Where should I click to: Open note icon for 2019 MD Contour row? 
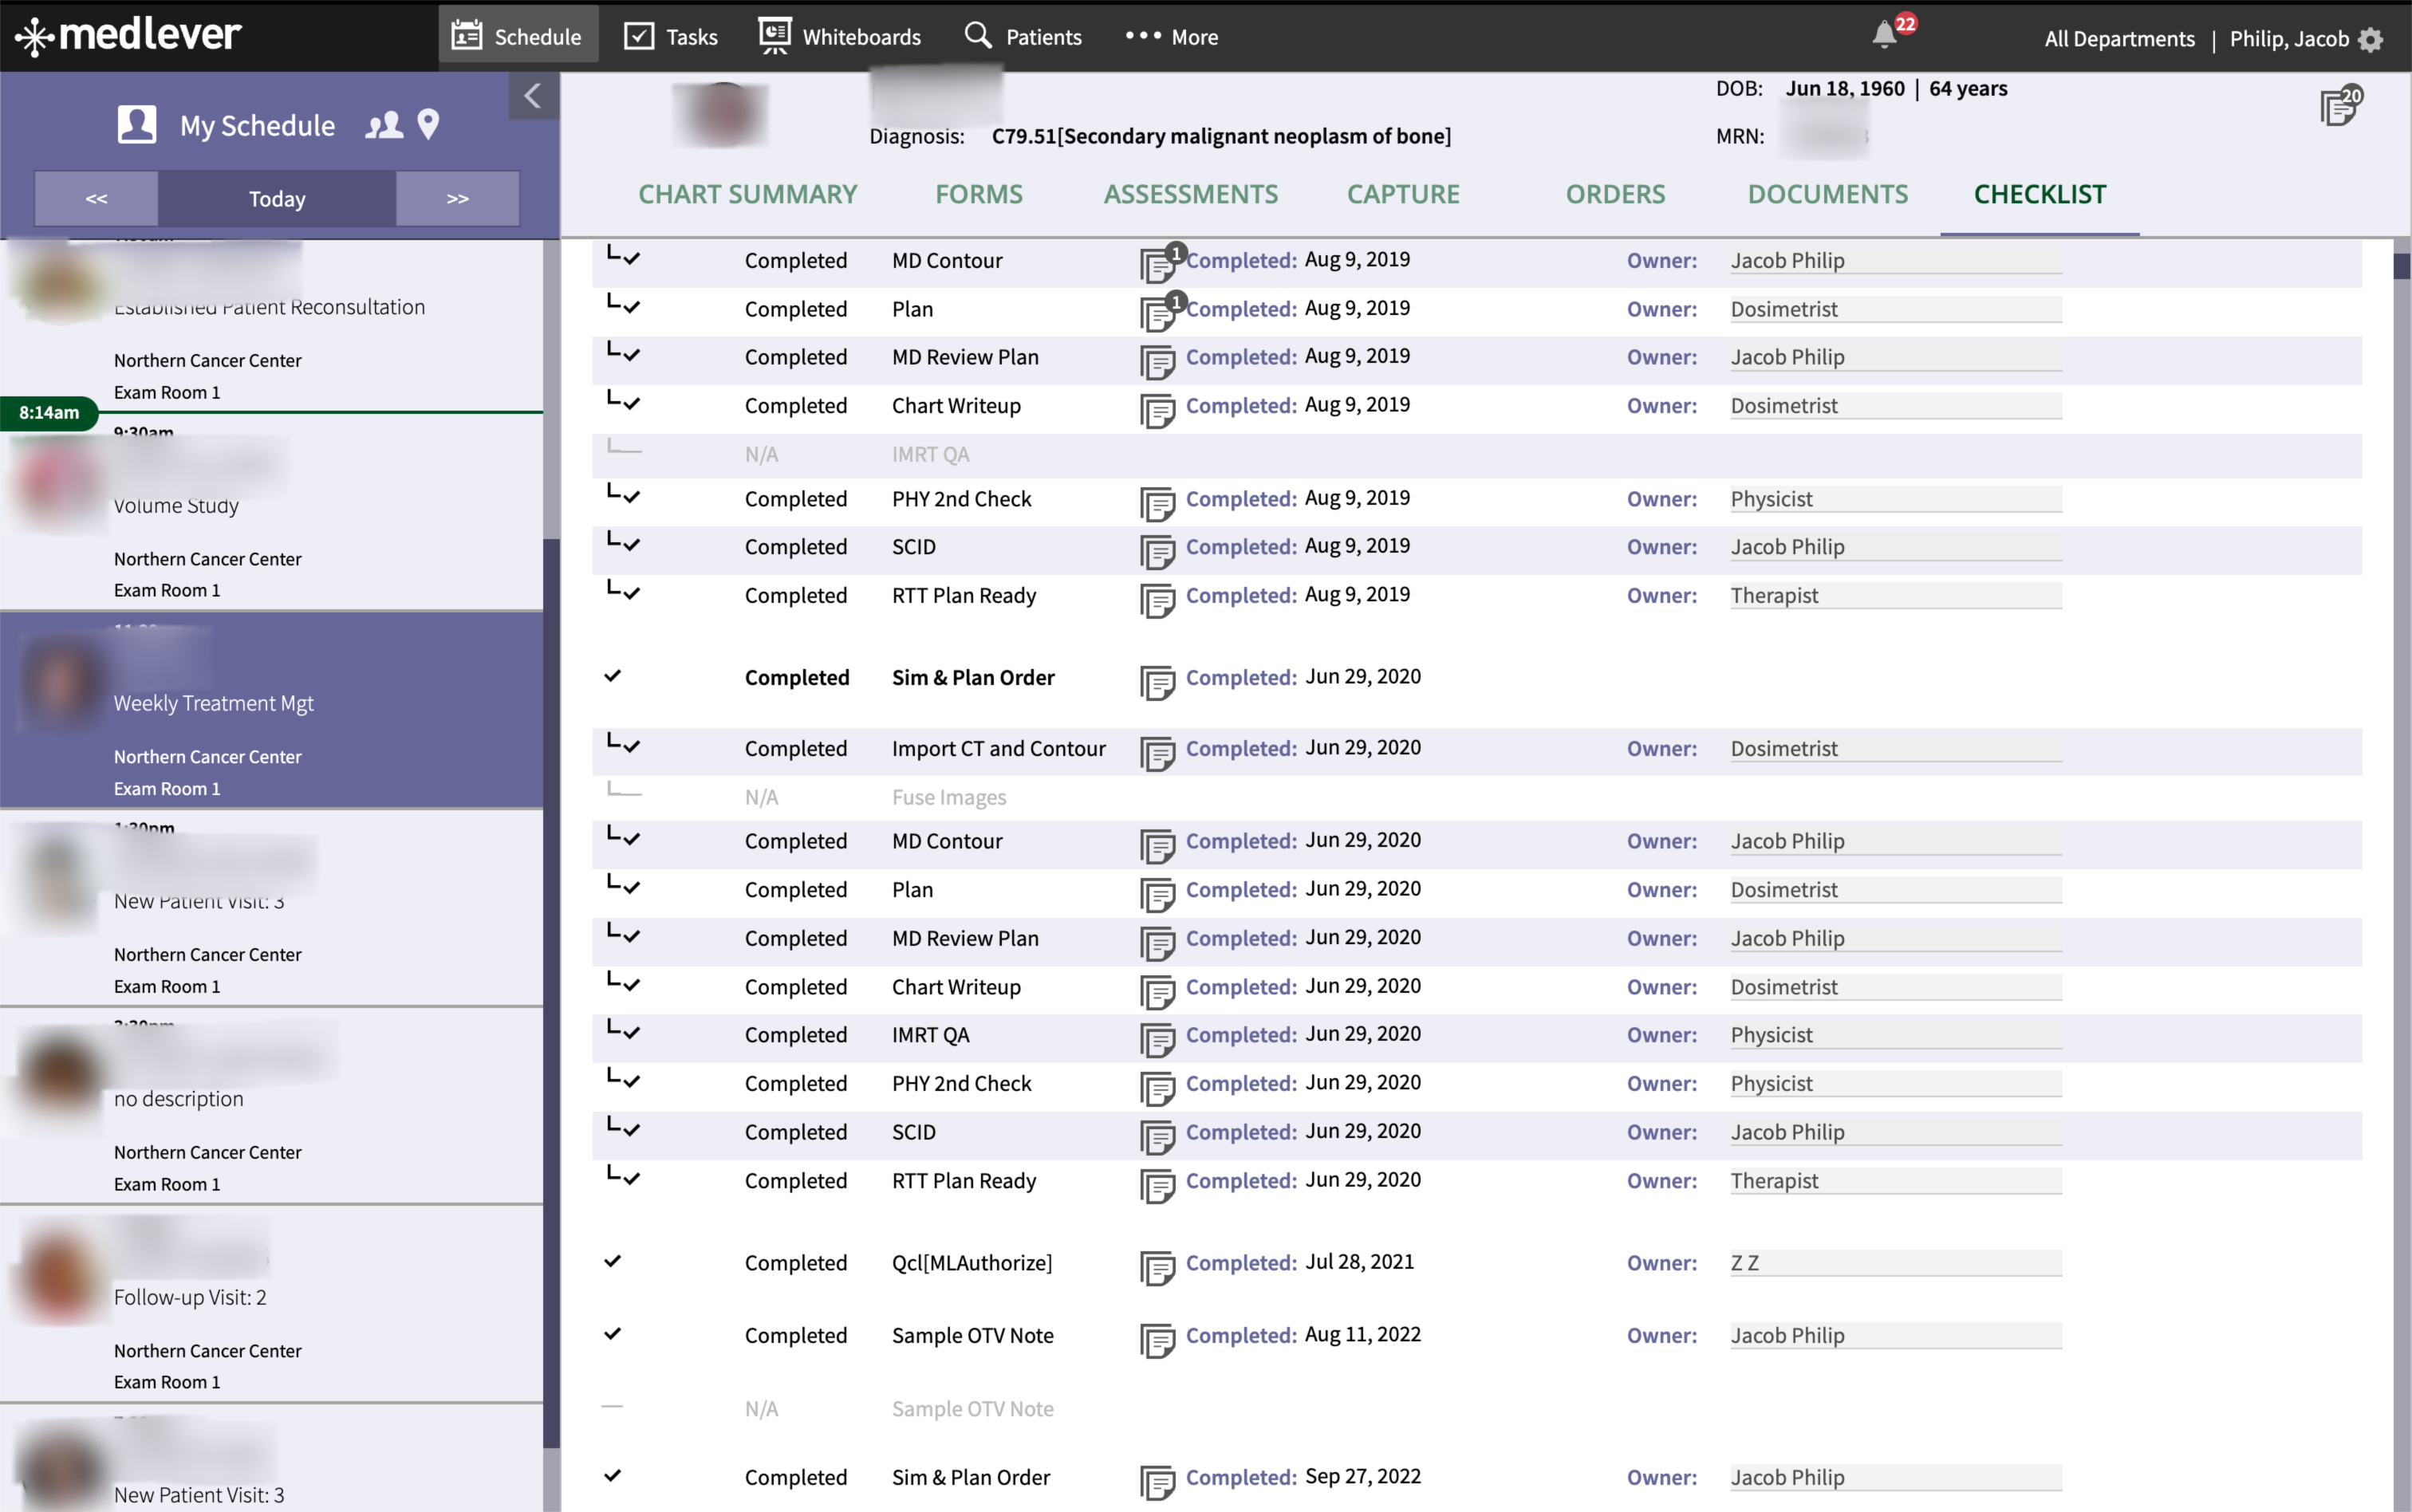click(1158, 264)
